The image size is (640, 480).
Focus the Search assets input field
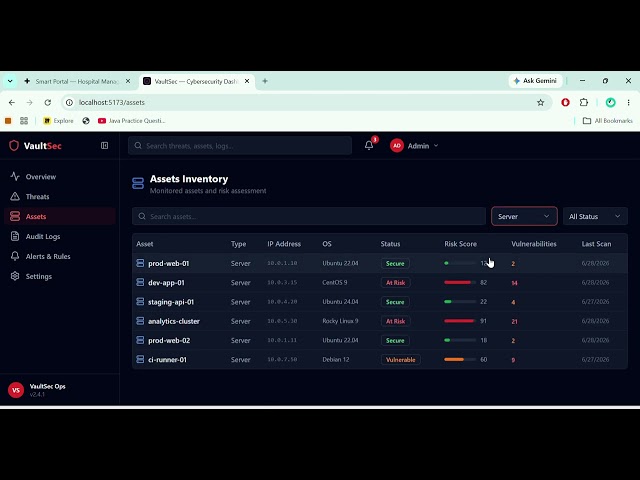[x=309, y=216]
